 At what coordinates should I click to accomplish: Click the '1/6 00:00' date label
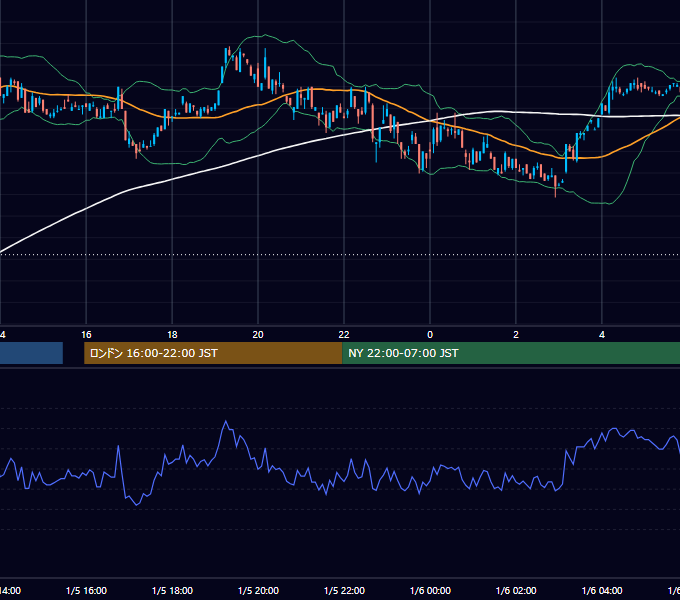430,590
